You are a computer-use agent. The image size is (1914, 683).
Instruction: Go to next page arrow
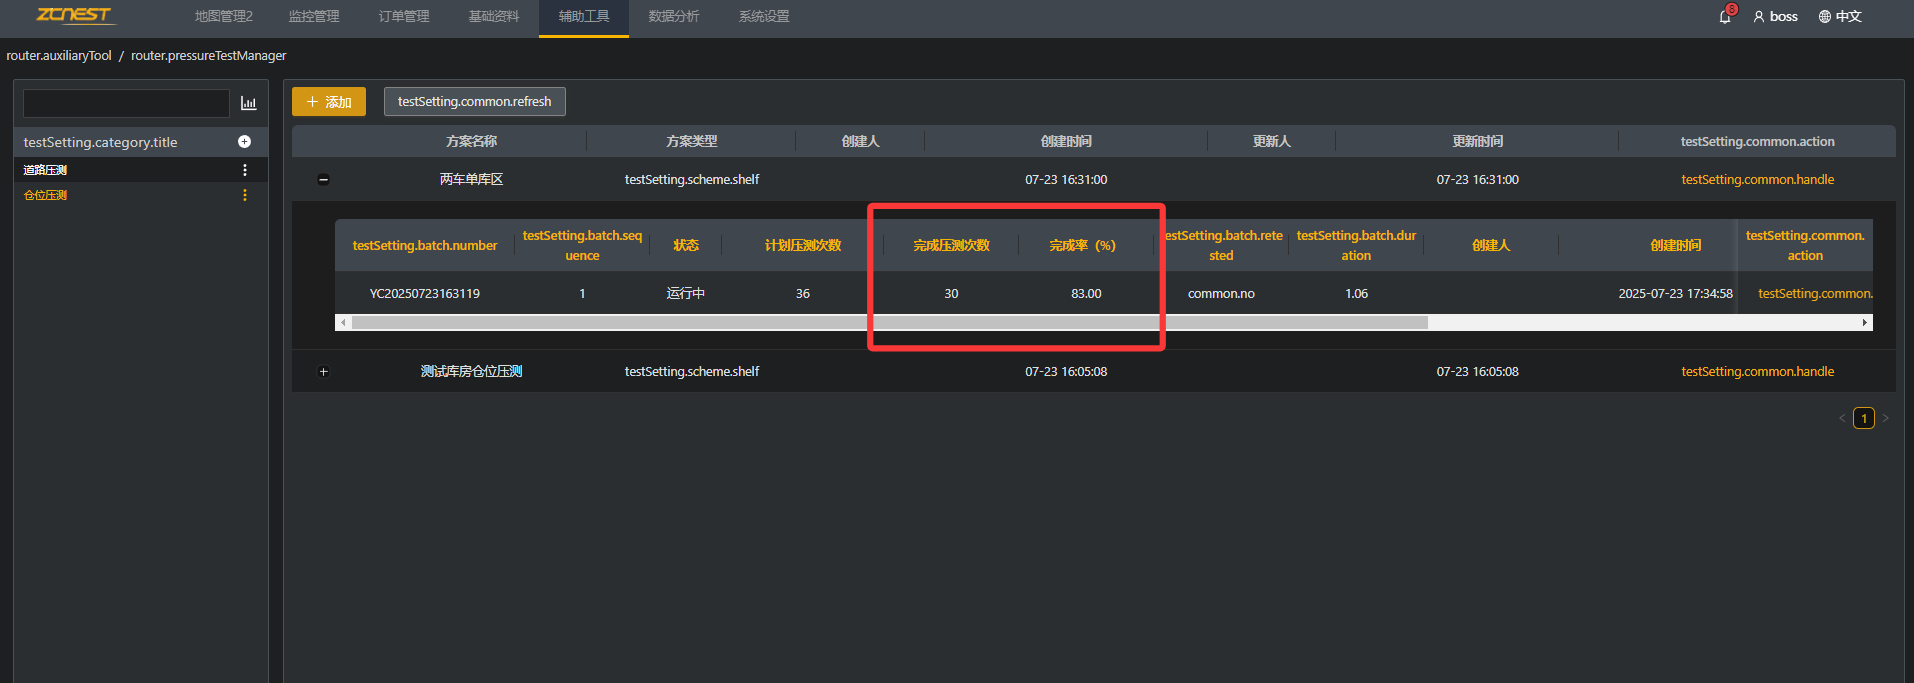point(1886,418)
